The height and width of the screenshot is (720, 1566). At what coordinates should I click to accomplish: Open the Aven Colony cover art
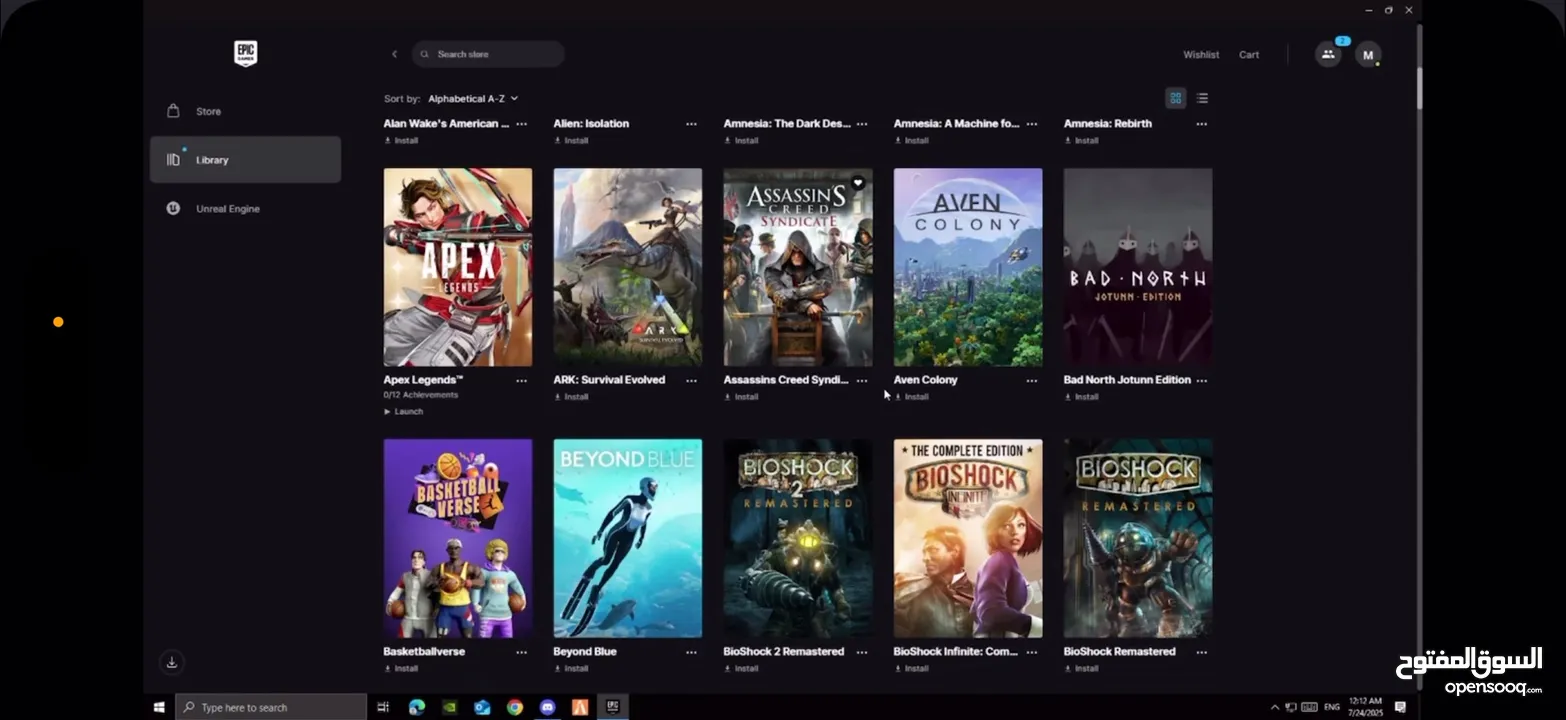(968, 267)
